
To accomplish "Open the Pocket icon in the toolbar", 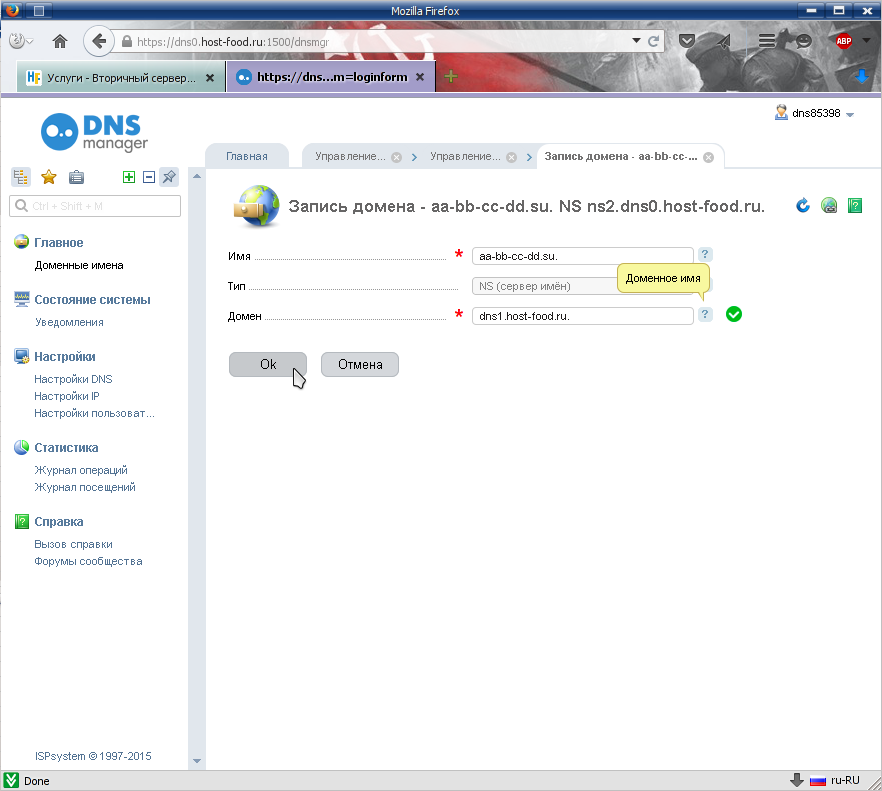I will tap(687, 41).
